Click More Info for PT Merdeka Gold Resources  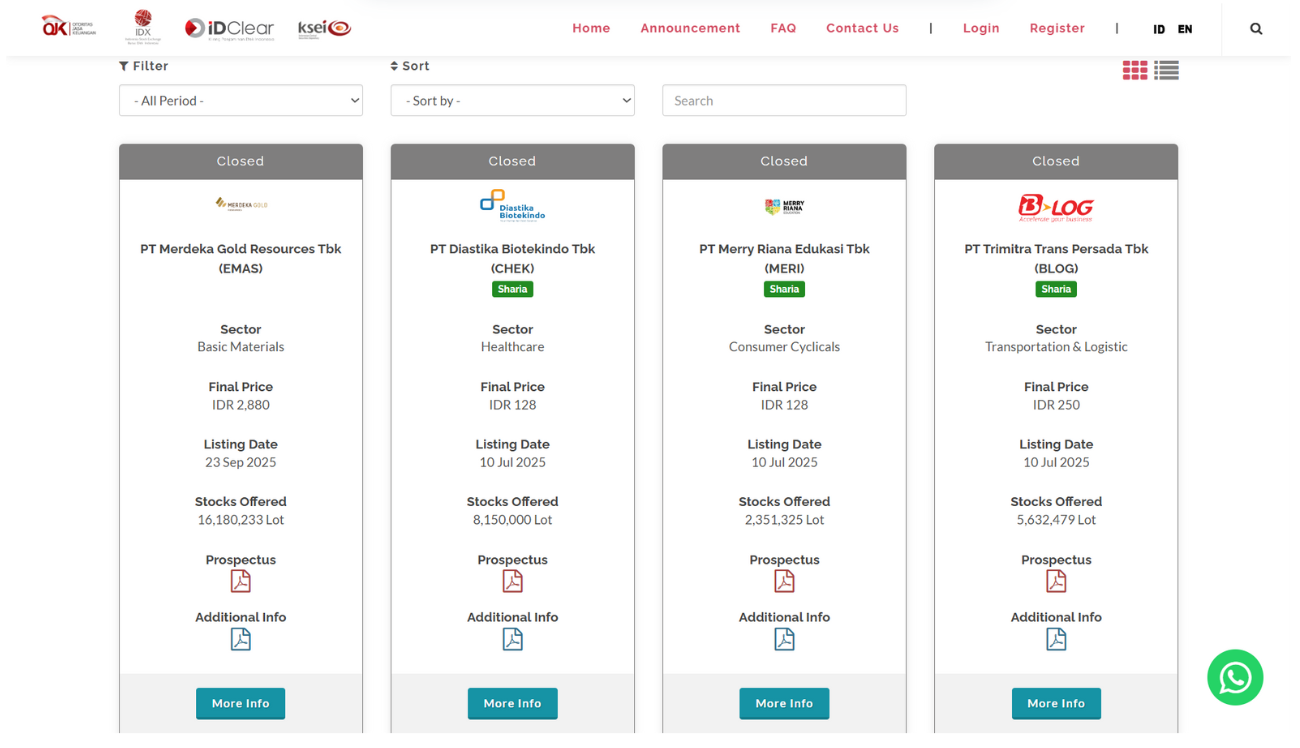240,703
